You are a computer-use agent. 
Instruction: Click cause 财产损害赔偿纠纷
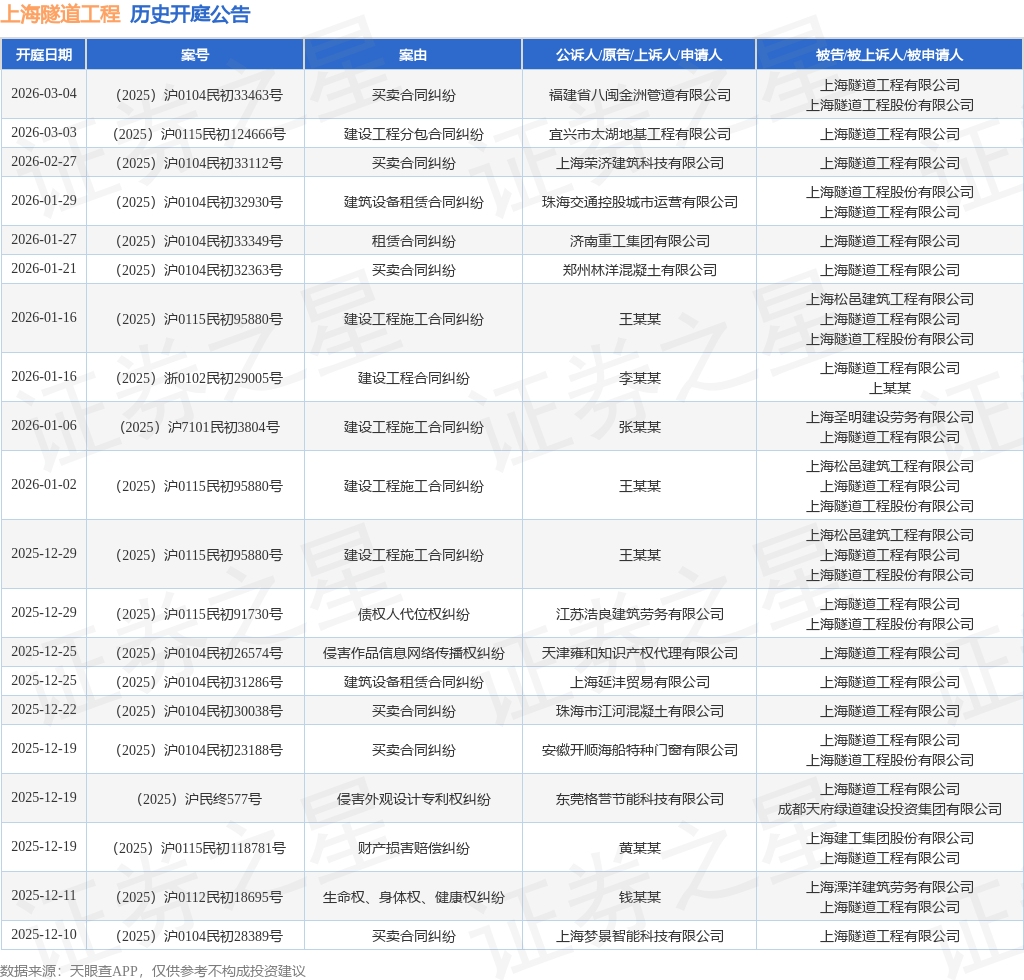(413, 848)
